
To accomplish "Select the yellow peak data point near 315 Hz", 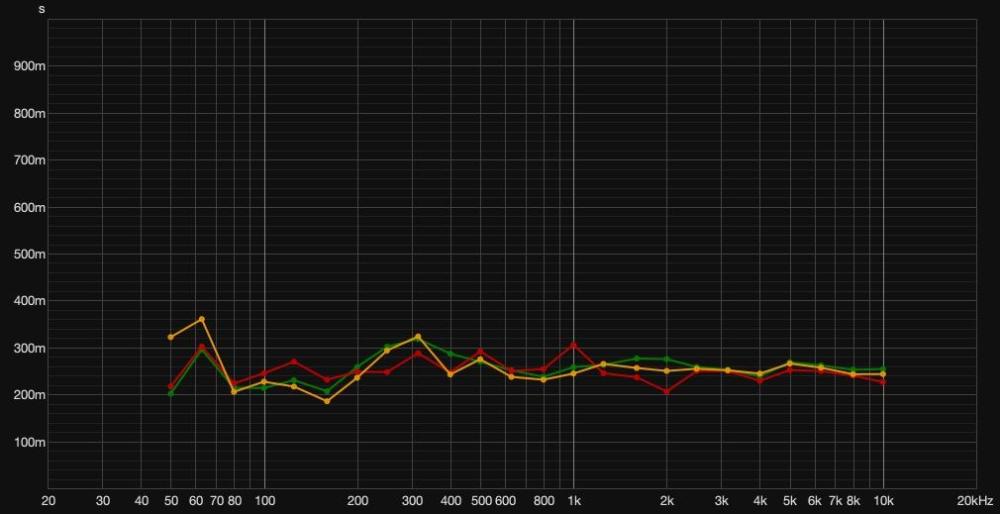I will coord(418,336).
